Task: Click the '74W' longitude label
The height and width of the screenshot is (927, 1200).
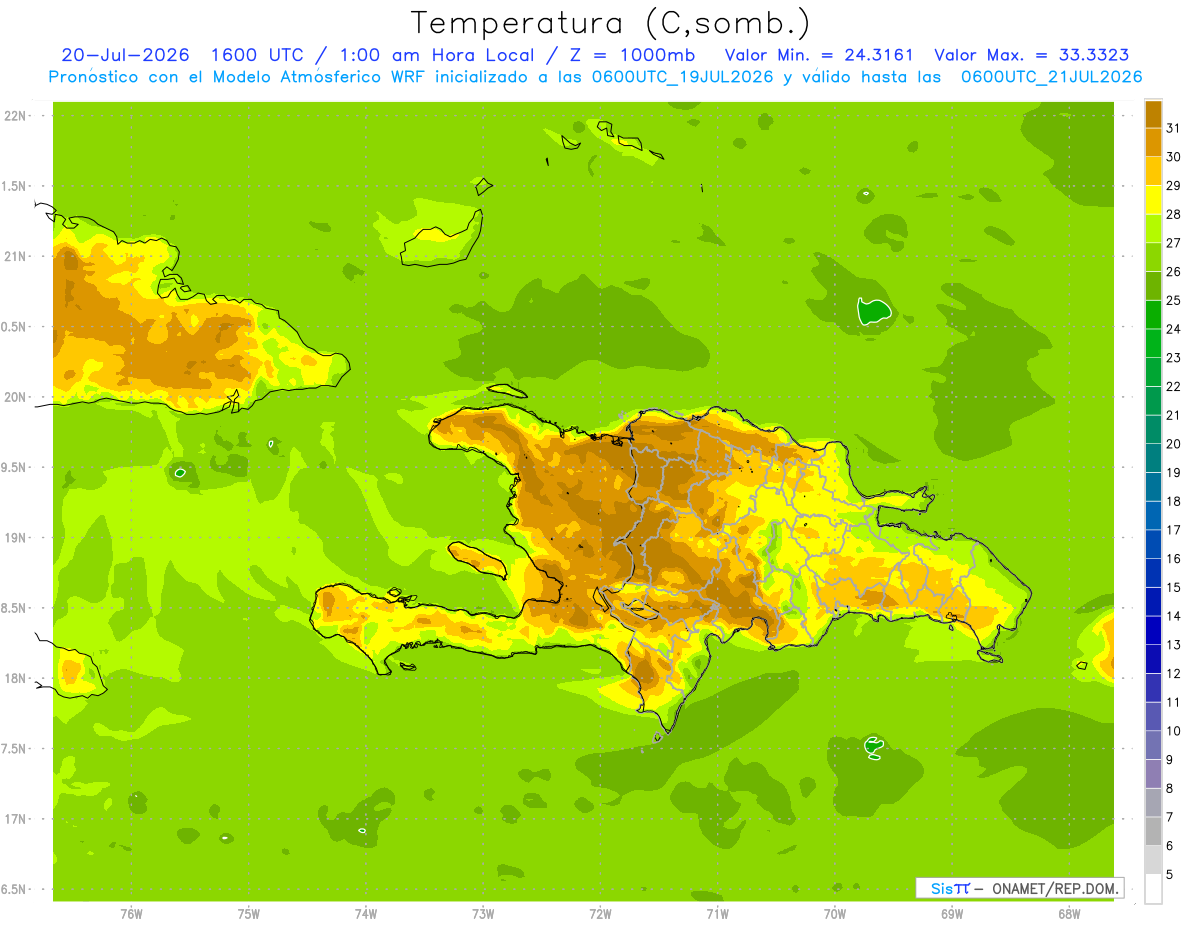Action: [366, 914]
